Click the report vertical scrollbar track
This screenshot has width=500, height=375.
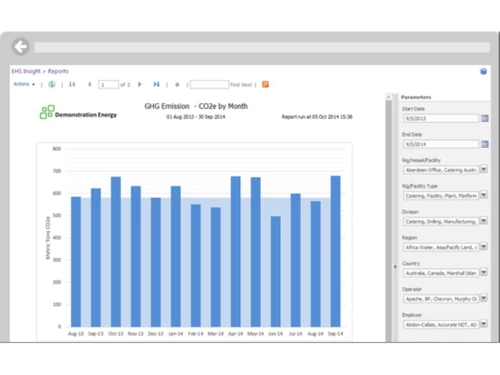click(388, 220)
